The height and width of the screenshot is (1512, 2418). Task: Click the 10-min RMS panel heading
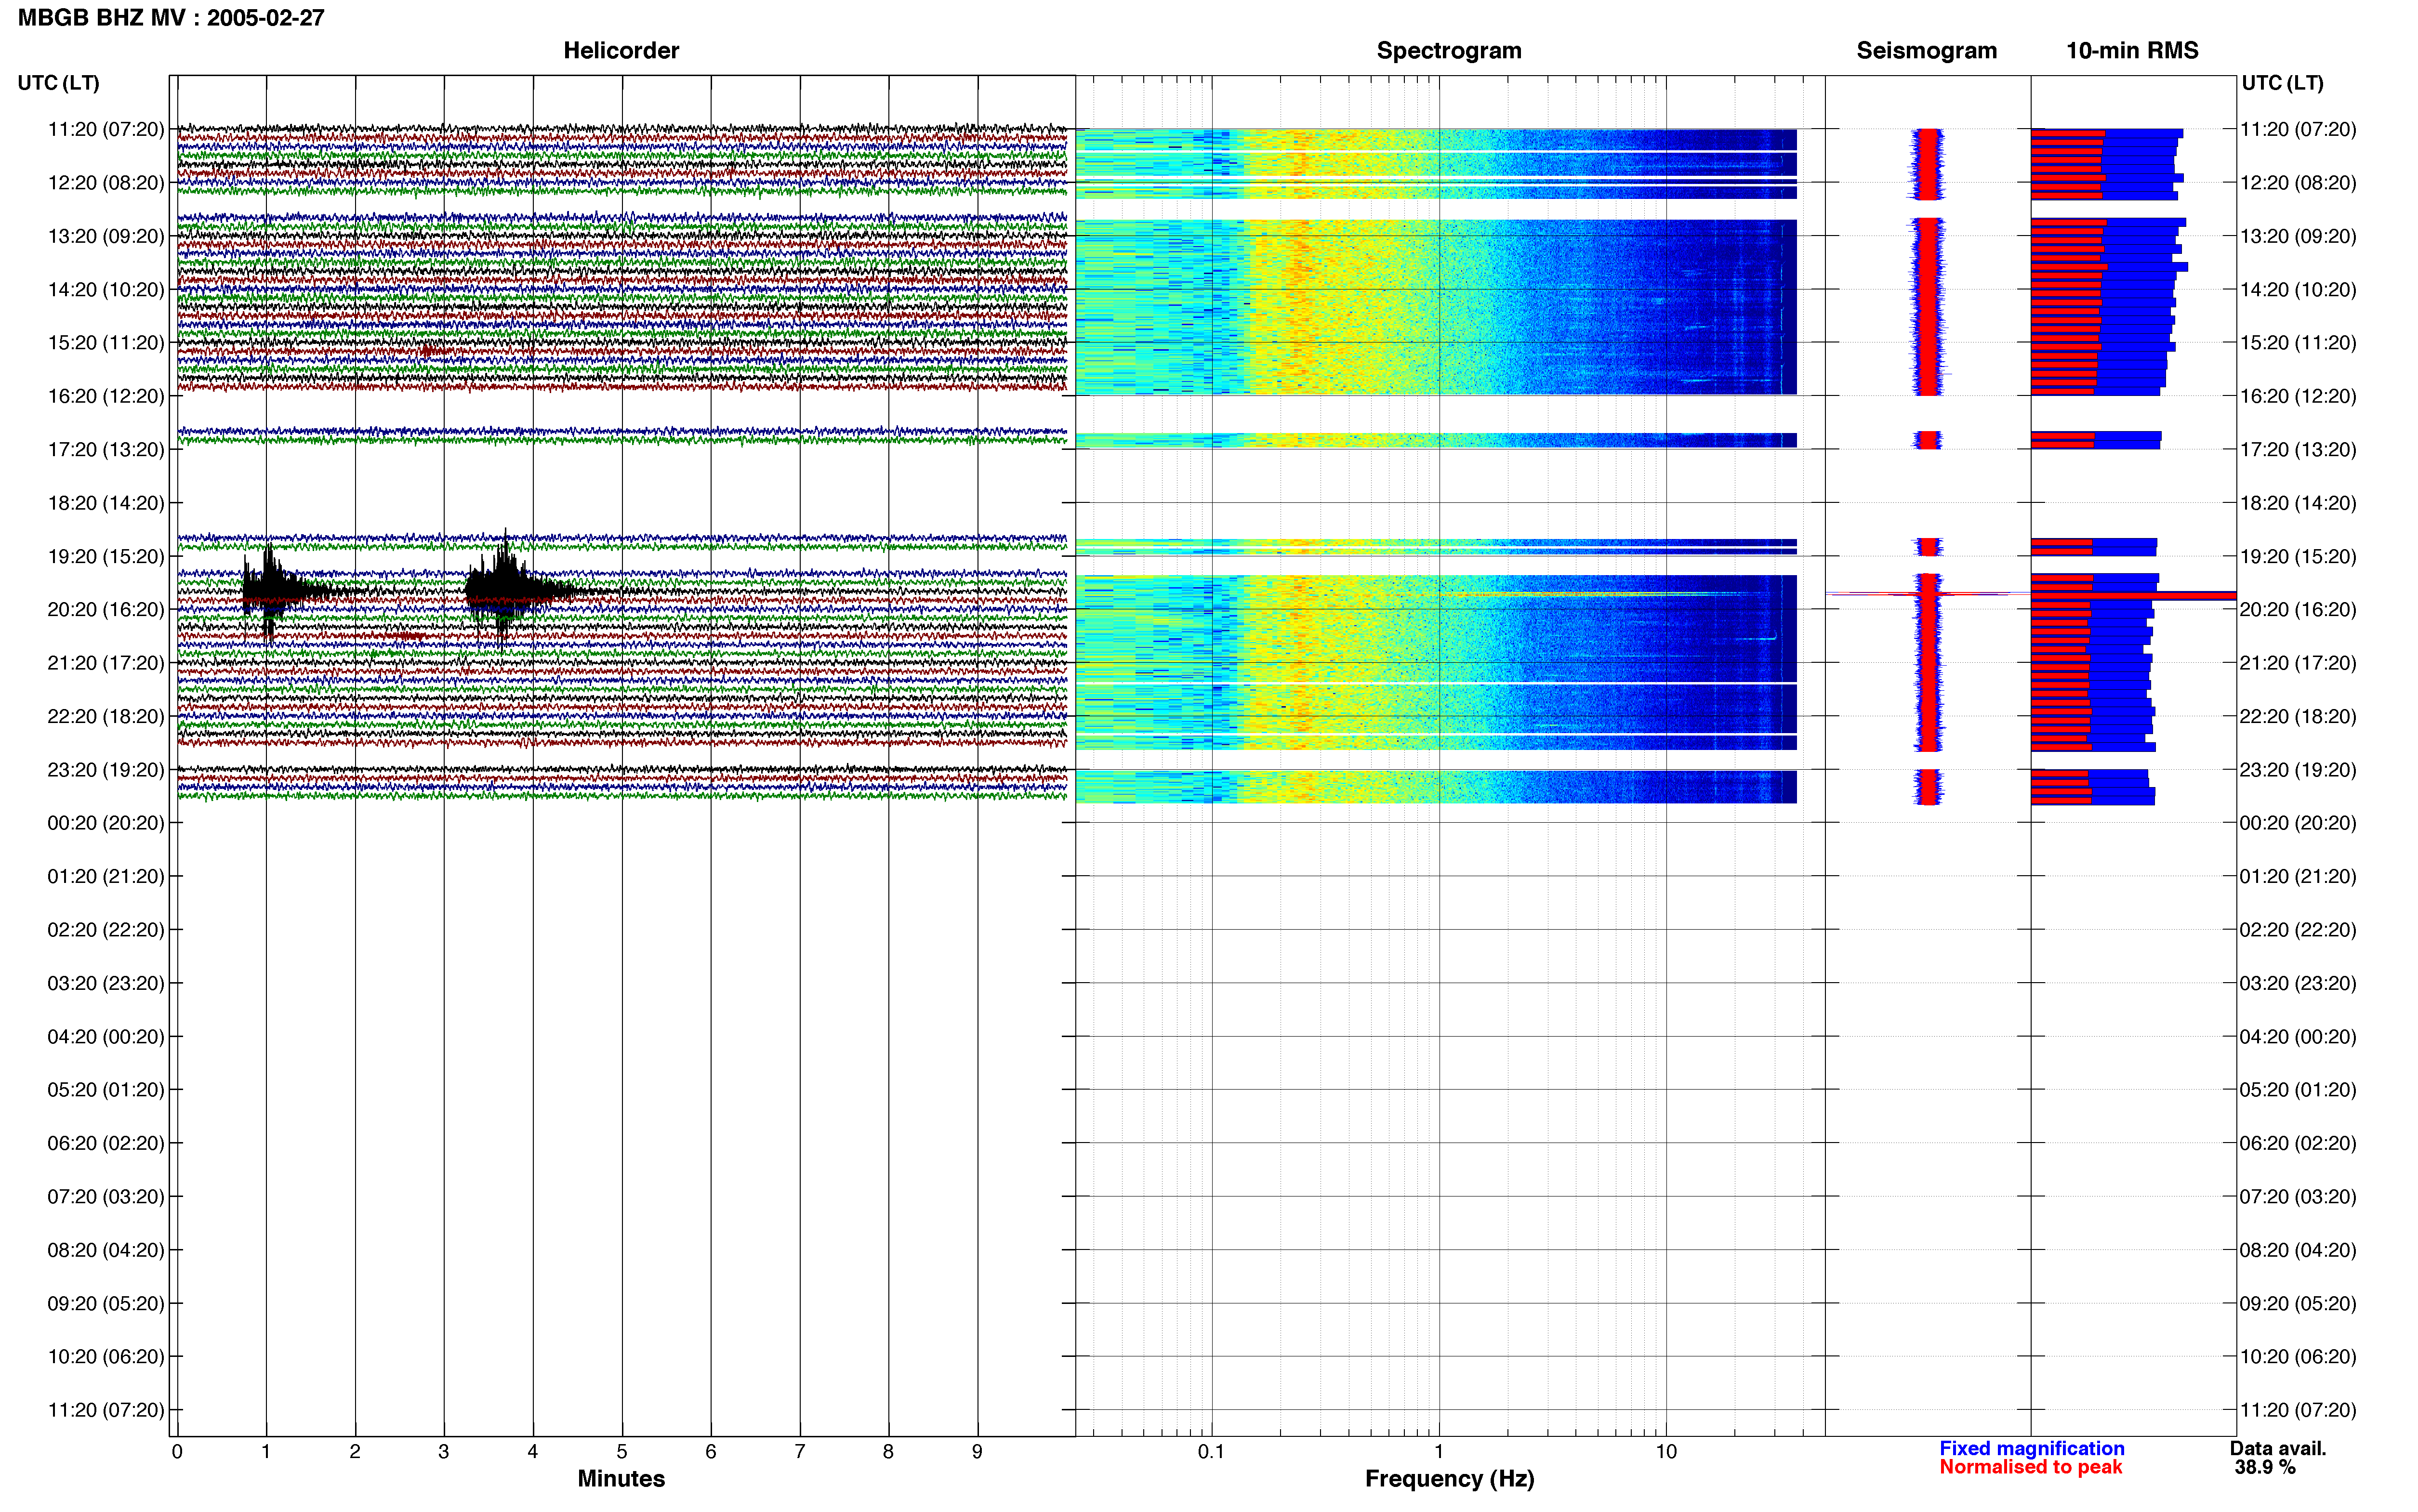pos(2132,50)
